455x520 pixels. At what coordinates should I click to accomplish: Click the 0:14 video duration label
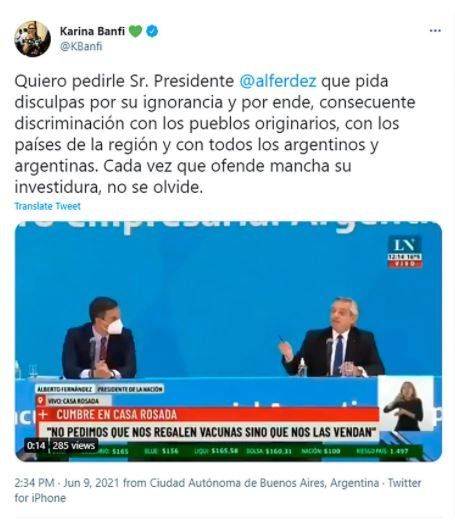click(36, 446)
